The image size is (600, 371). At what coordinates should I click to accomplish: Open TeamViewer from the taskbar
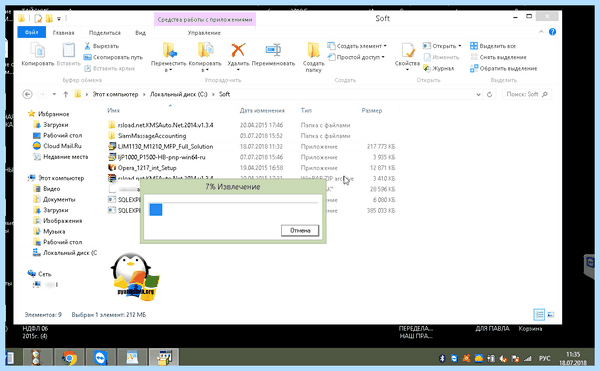pos(100,358)
